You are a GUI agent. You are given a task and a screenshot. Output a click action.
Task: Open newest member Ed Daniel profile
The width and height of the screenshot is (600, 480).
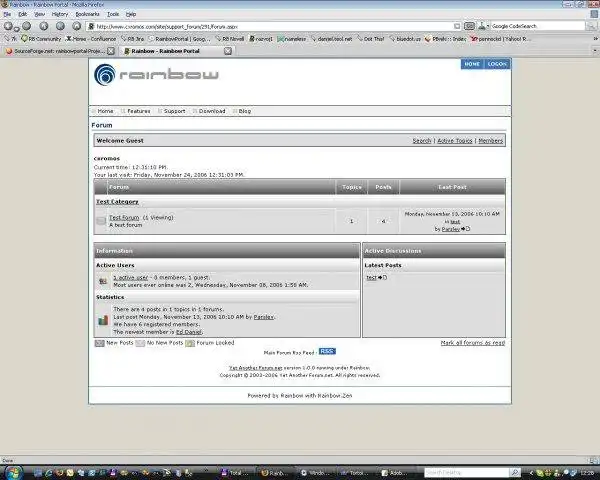[x=189, y=332]
